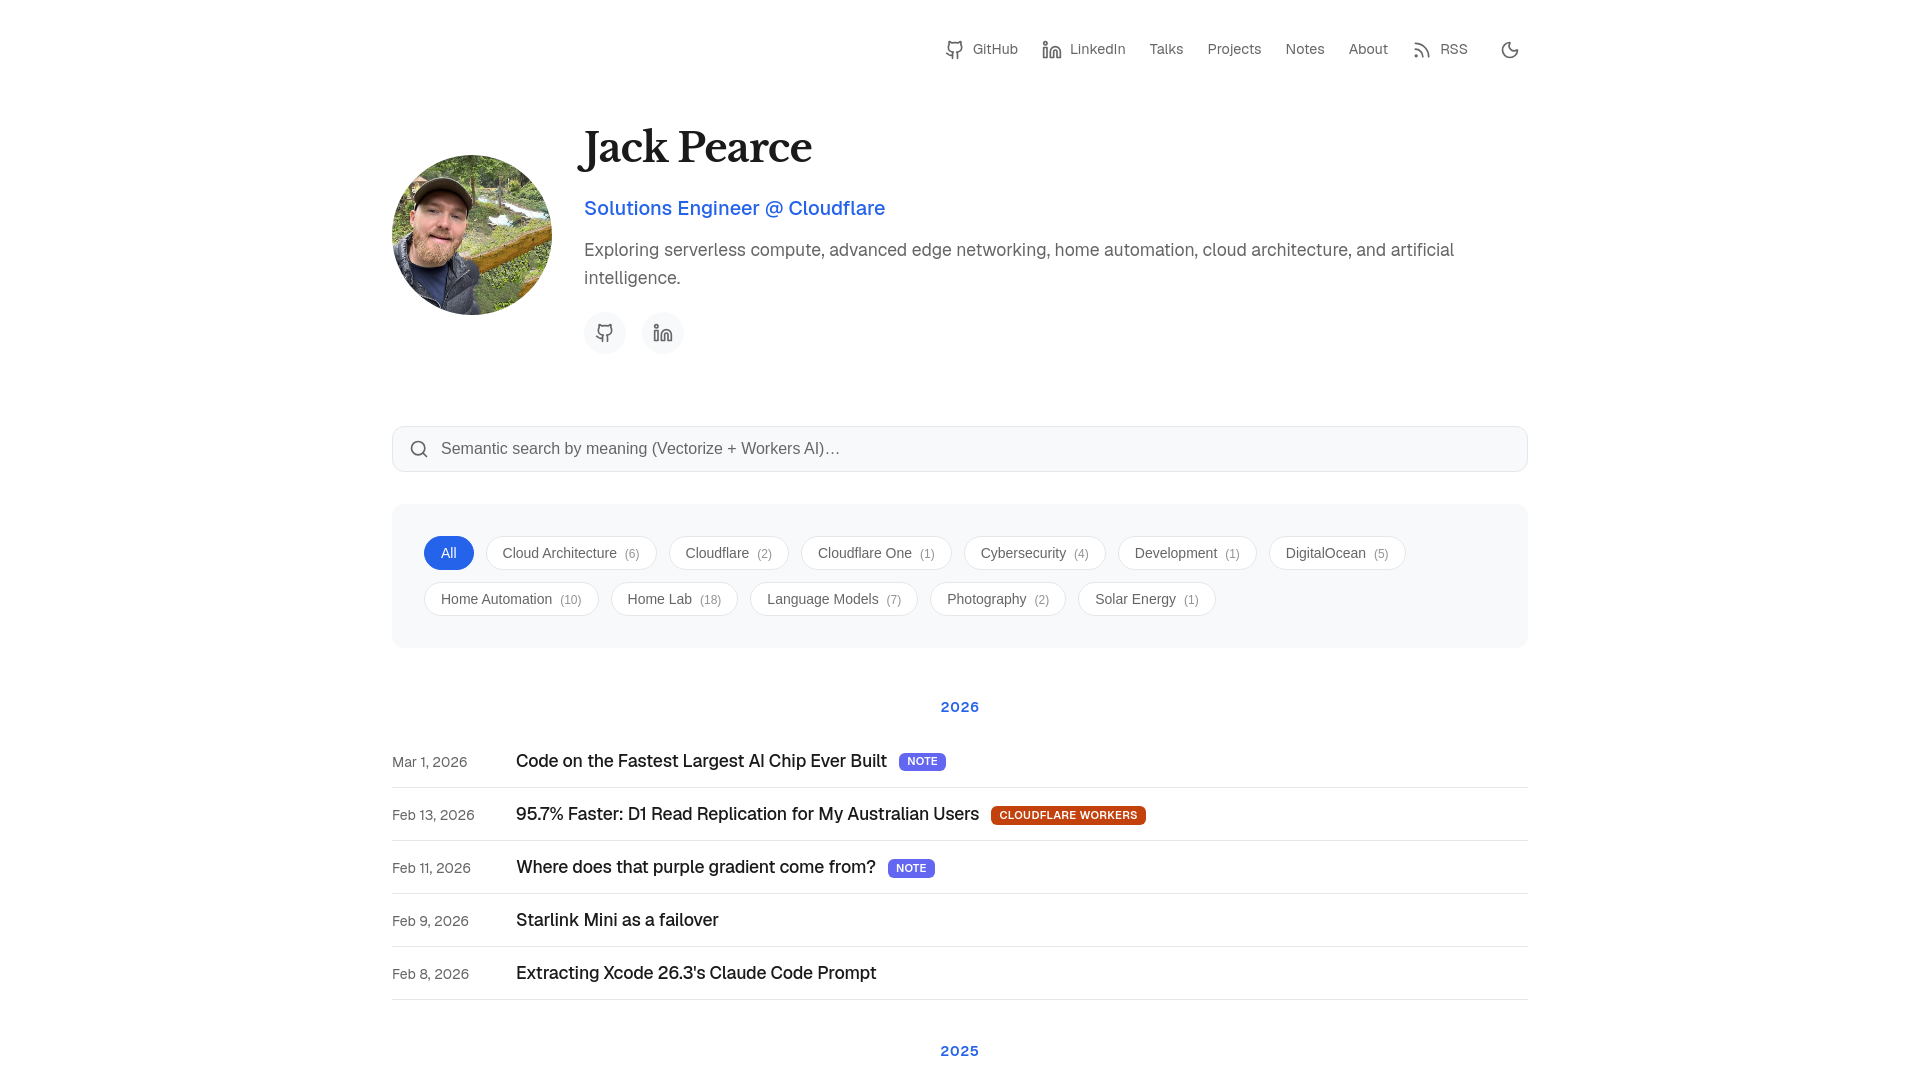Open the D1 Read Replication post

(x=747, y=814)
